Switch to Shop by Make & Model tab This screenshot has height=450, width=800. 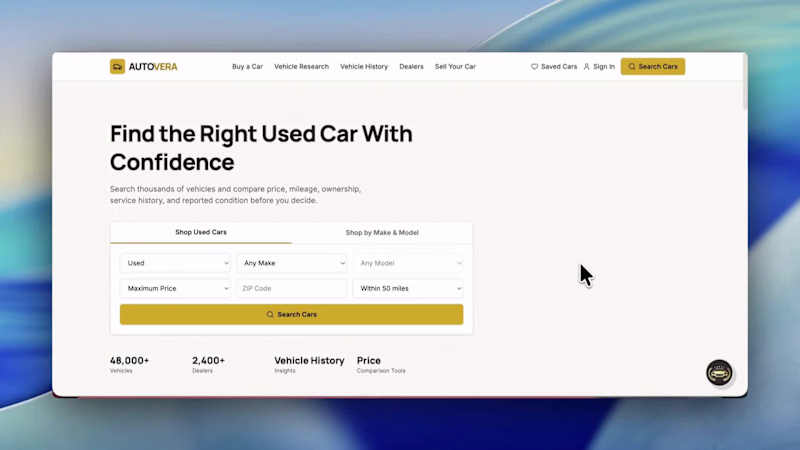382,233
